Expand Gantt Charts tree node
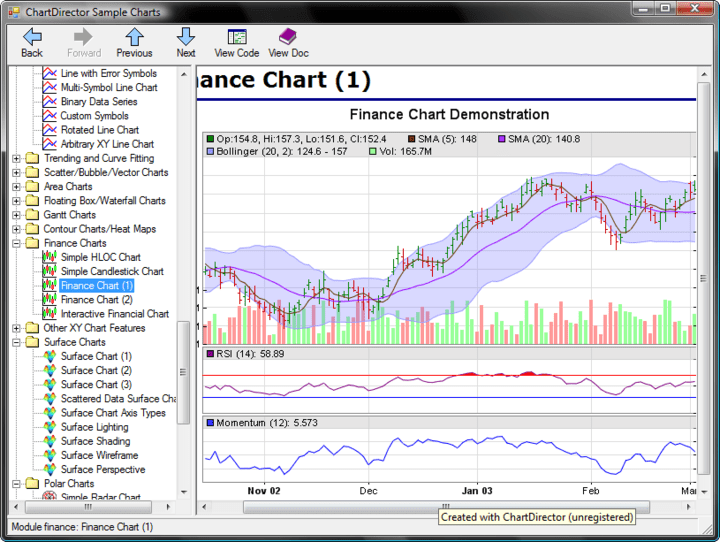Viewport: 720px width, 542px height. click(x=17, y=215)
